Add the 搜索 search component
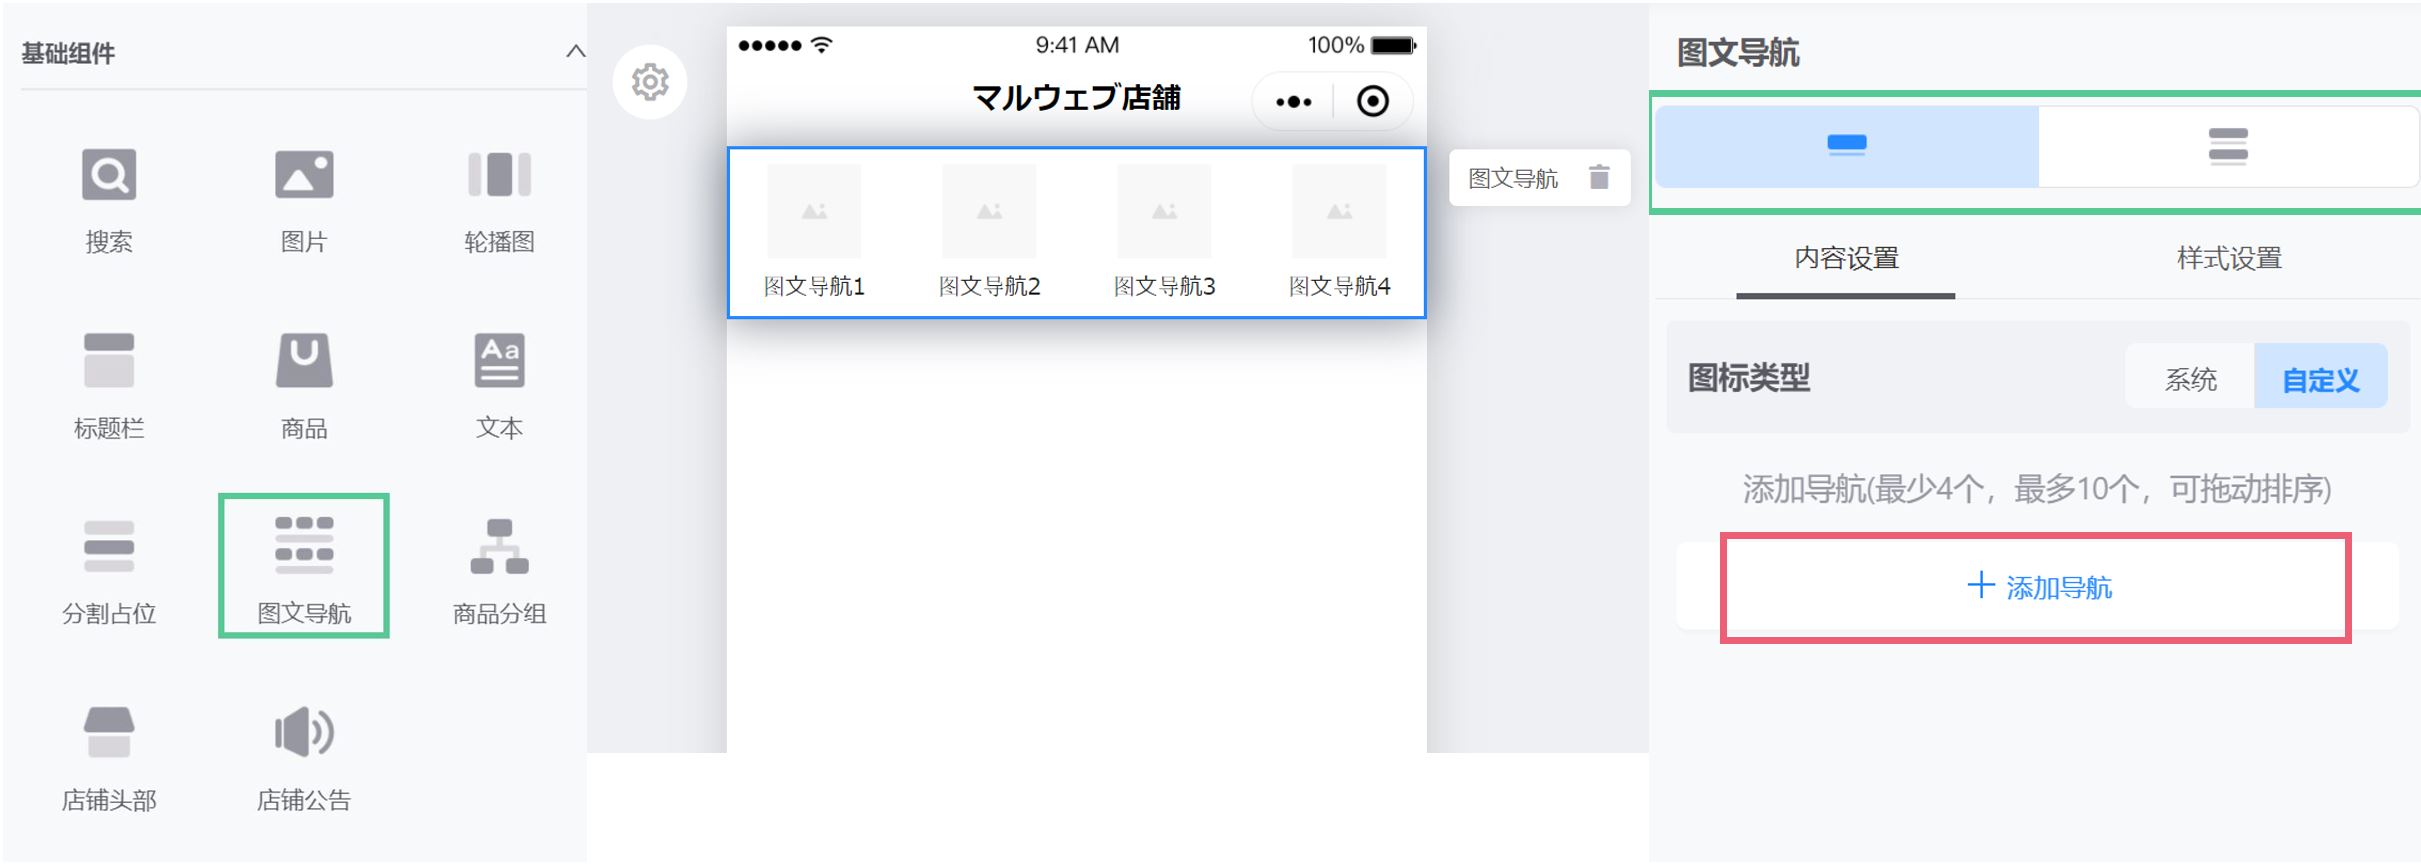This screenshot has width=2421, height=864. 108,201
